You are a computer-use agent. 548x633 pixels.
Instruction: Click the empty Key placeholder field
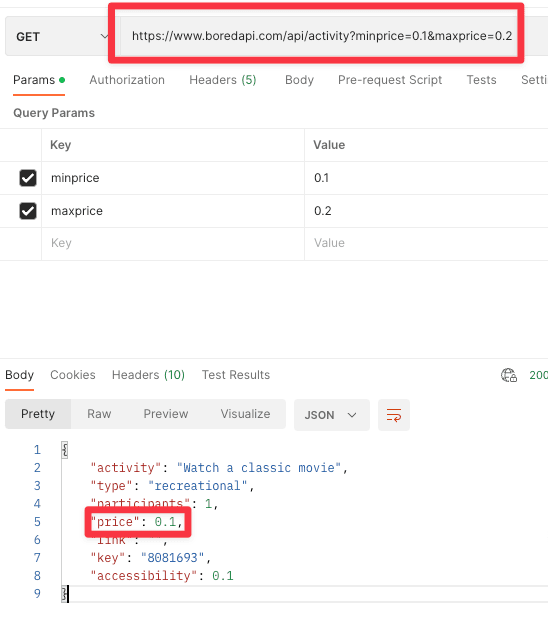pyautogui.click(x=173, y=243)
